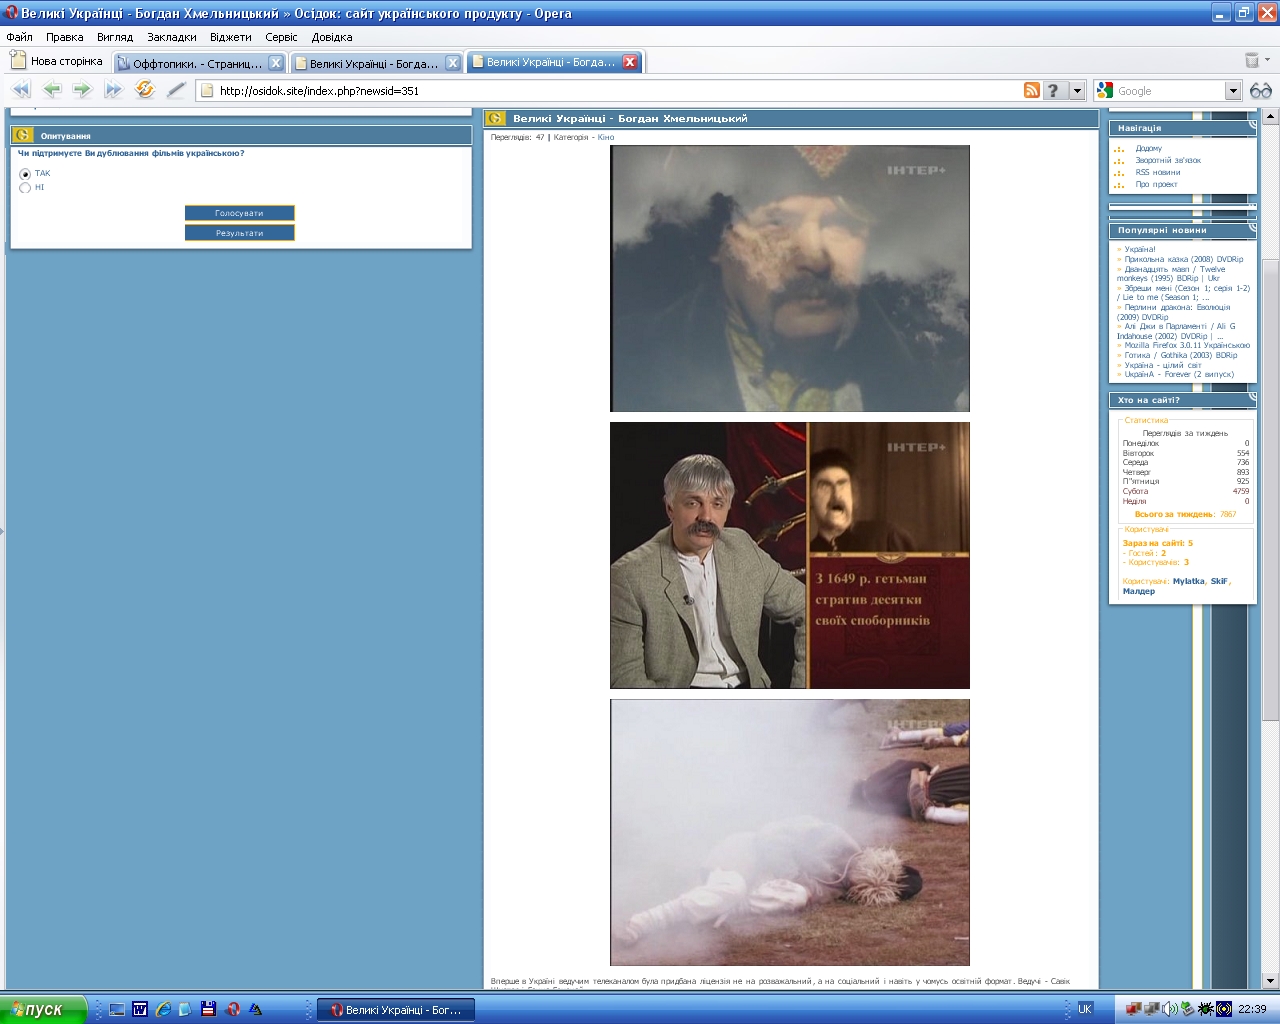Launch Internet Explorer from quick launch
The width and height of the screenshot is (1280, 1024).
tap(162, 1009)
